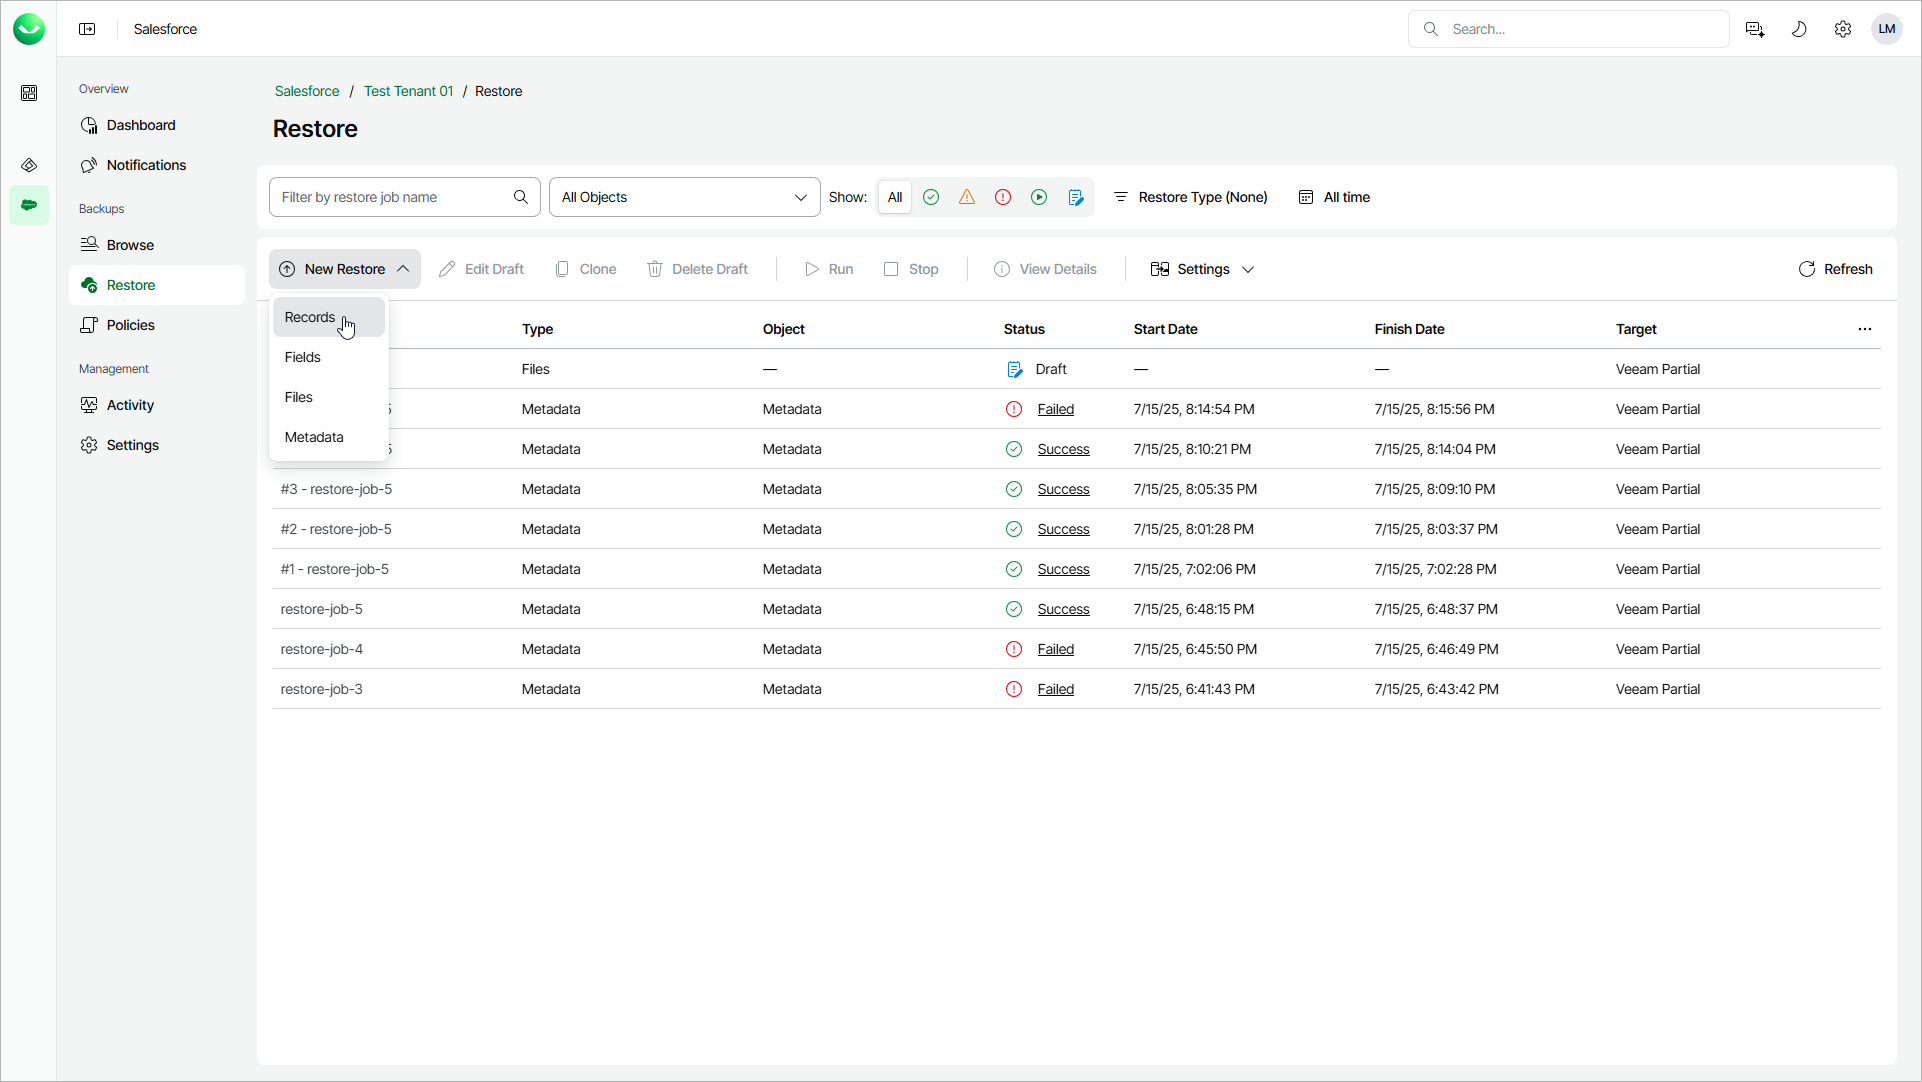The width and height of the screenshot is (1922, 1082).
Task: Select the All status filter toggle
Action: pyautogui.click(x=895, y=197)
